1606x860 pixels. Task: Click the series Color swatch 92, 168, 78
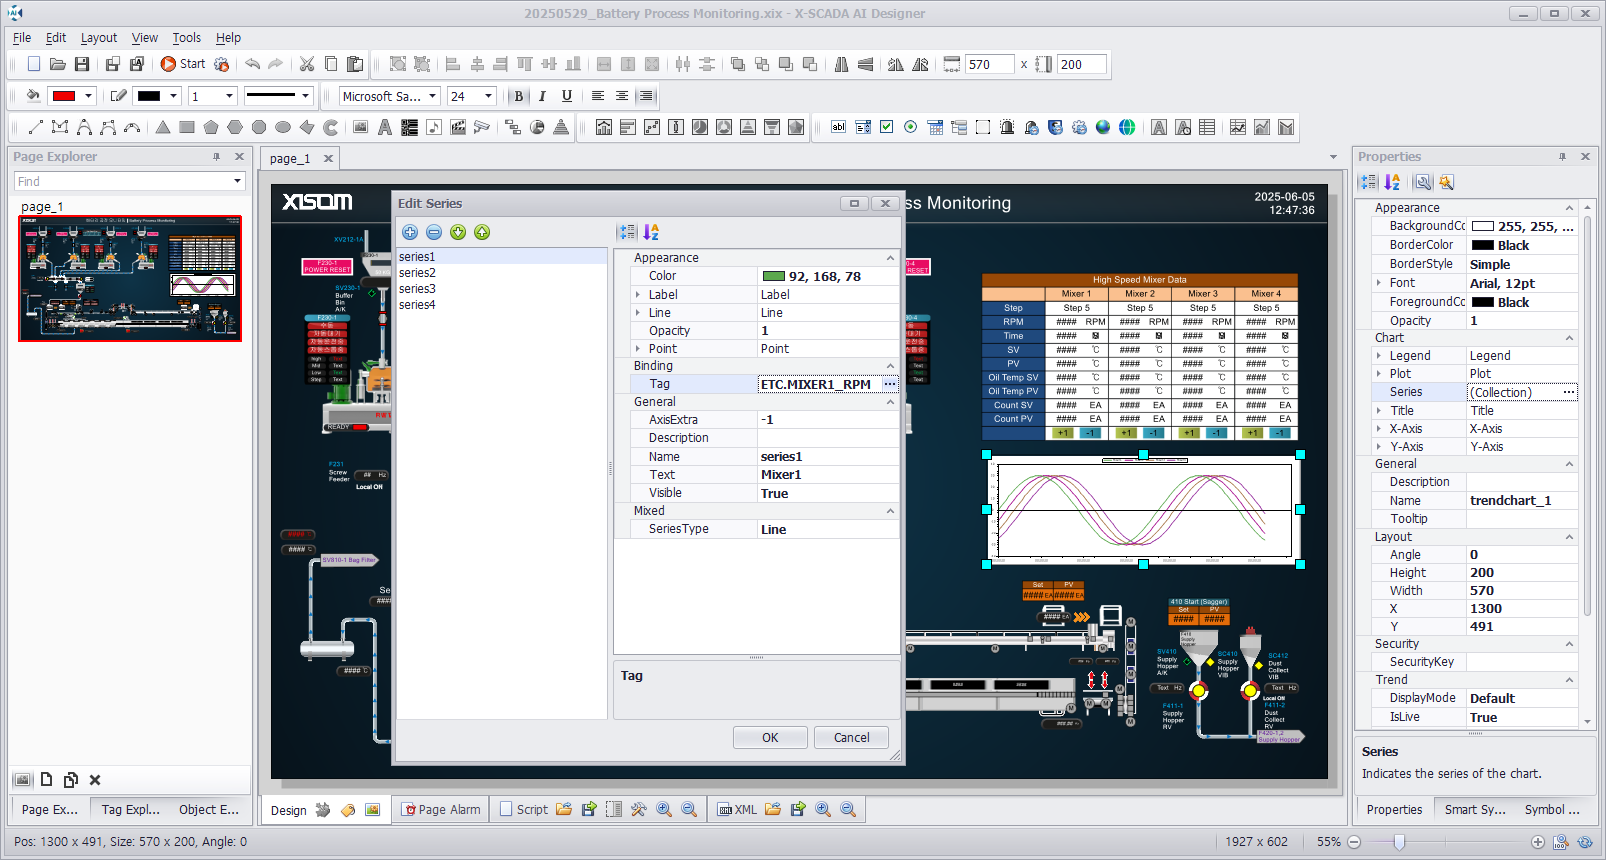(774, 276)
